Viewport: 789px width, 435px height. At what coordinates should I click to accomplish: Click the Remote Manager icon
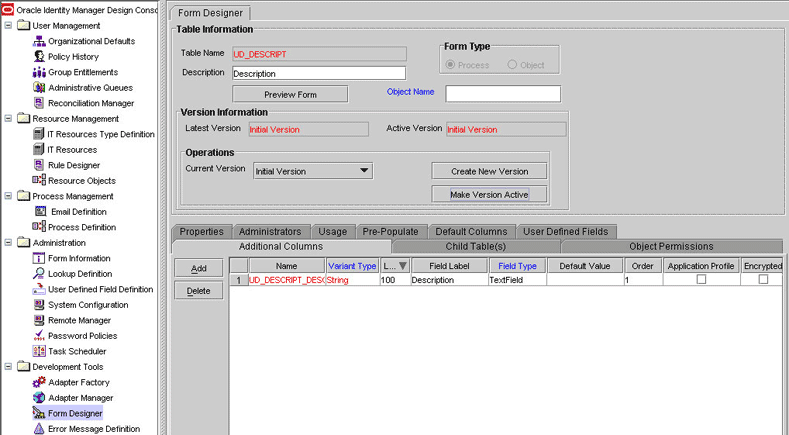click(x=39, y=320)
